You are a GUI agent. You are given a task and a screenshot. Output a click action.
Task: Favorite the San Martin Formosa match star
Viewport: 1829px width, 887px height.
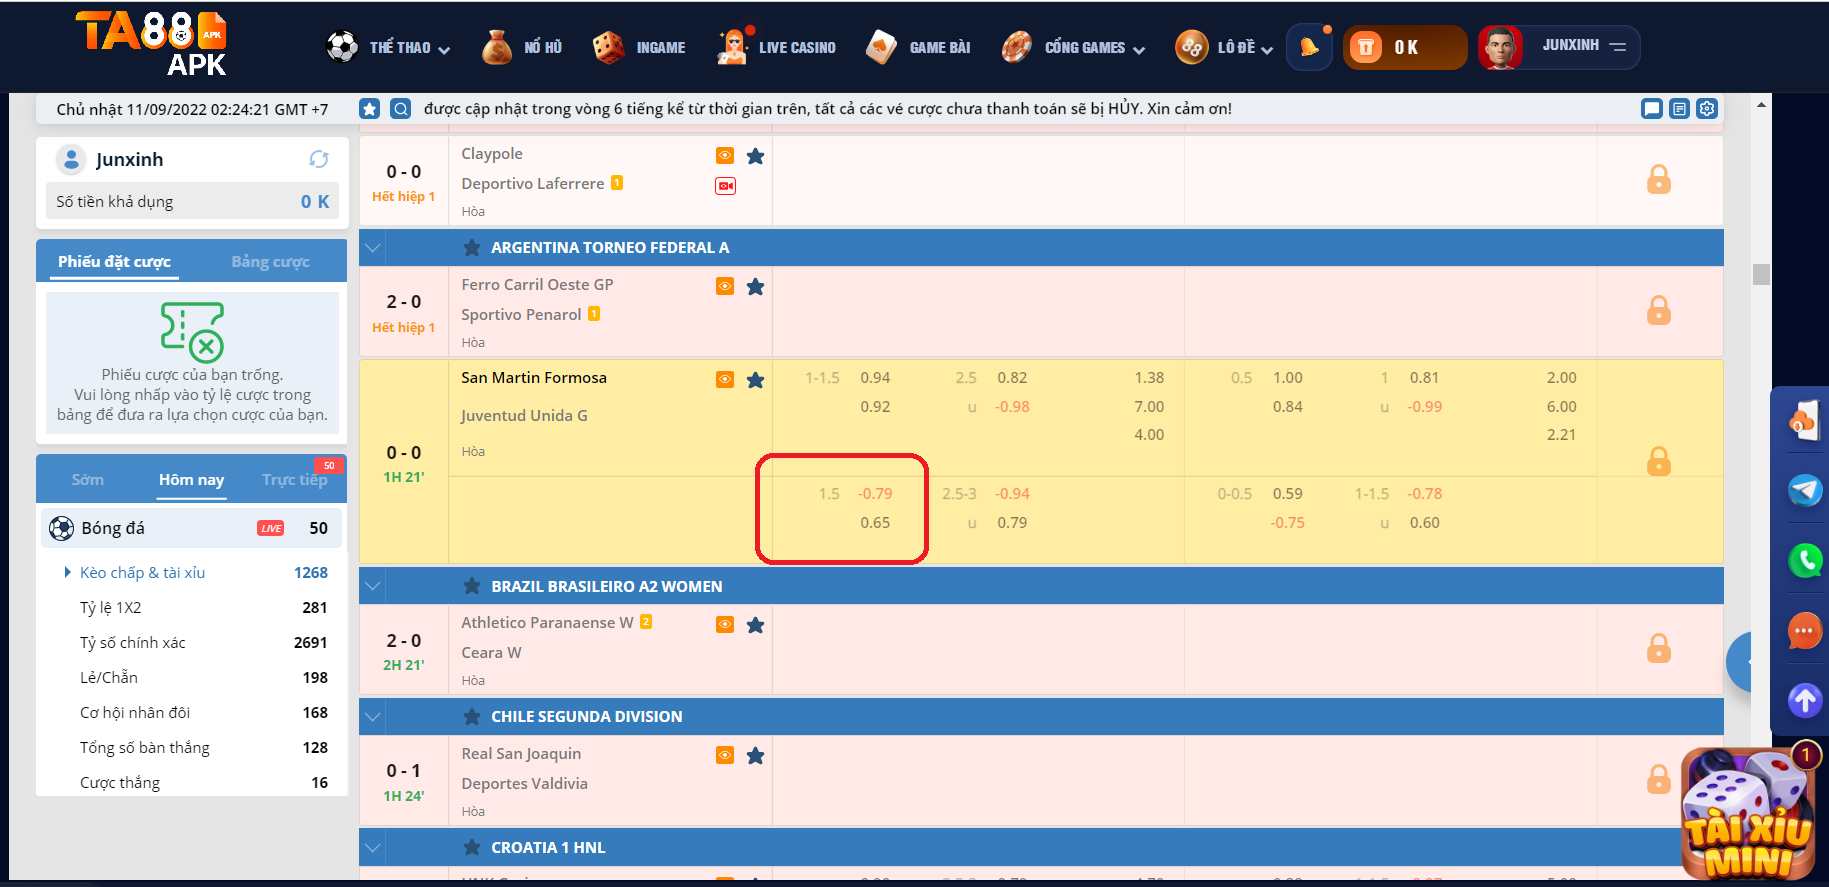[x=755, y=380]
